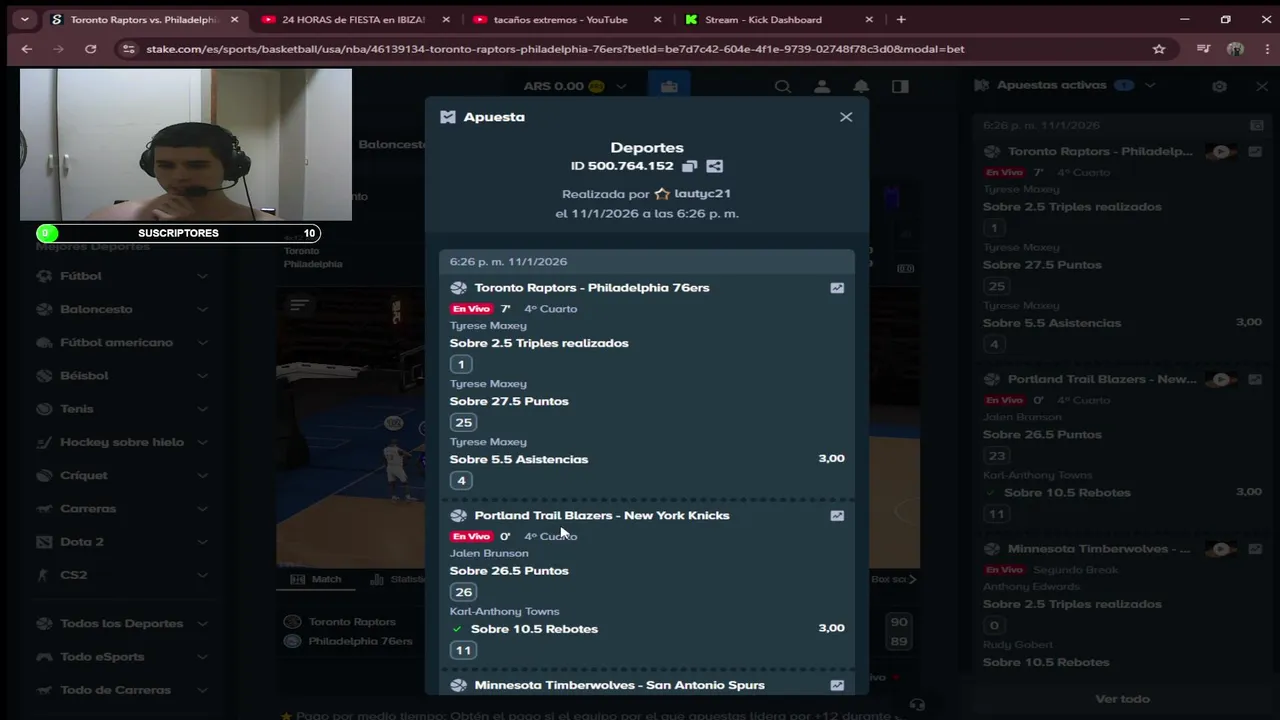Screen dimensions: 1280x720
Task: Open Toronto Raptors - Philadelphia 76ers match in modal
Action: pyautogui.click(x=592, y=288)
